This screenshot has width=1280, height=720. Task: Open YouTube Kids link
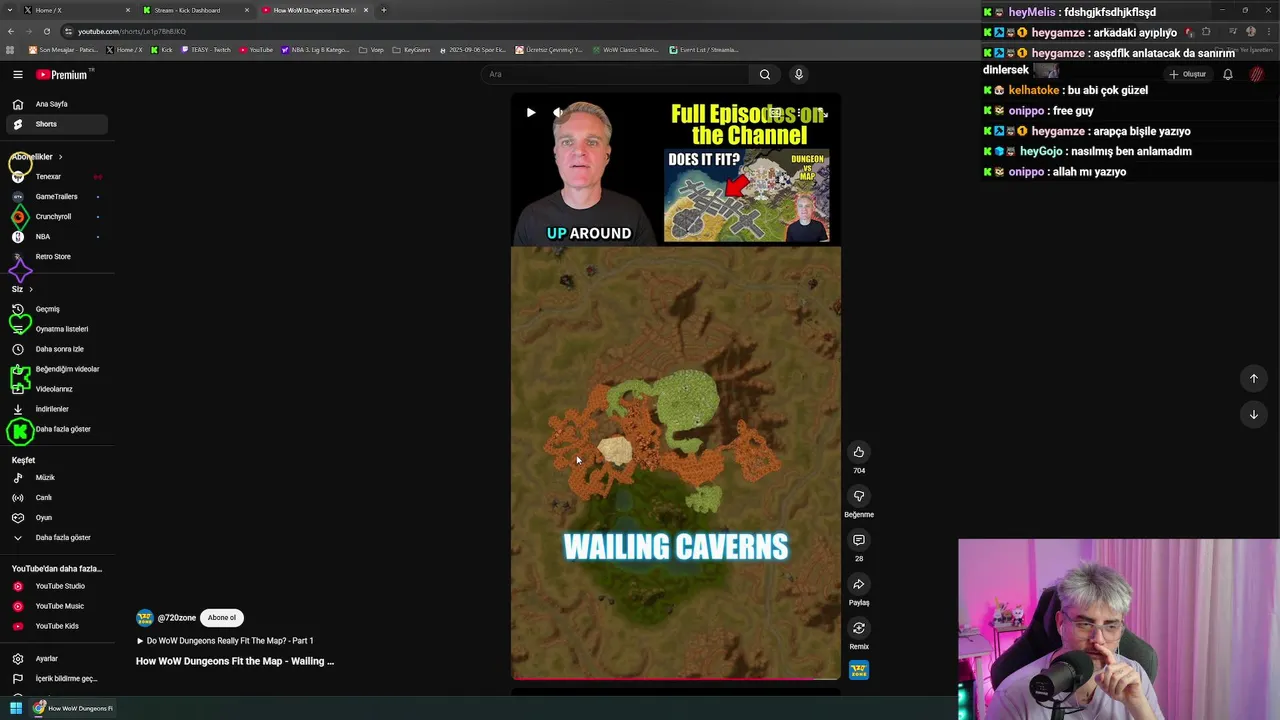[56, 626]
